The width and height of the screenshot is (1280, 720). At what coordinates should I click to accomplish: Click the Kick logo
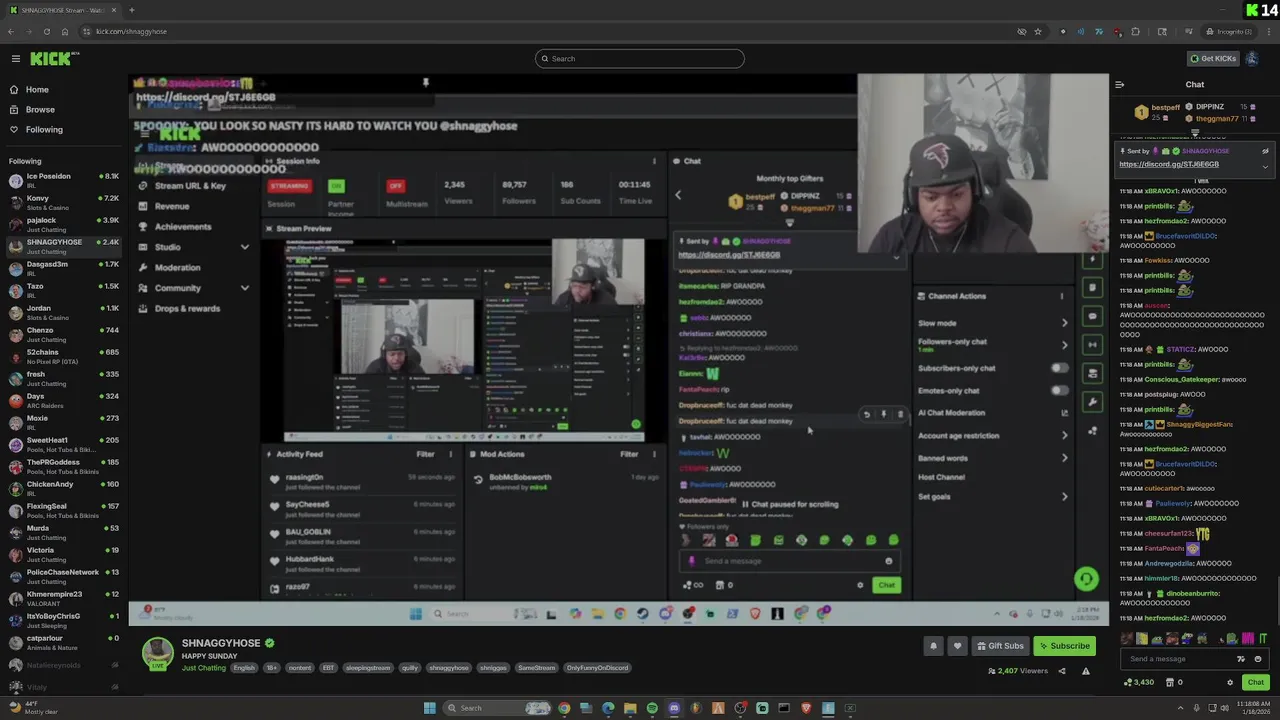point(52,59)
